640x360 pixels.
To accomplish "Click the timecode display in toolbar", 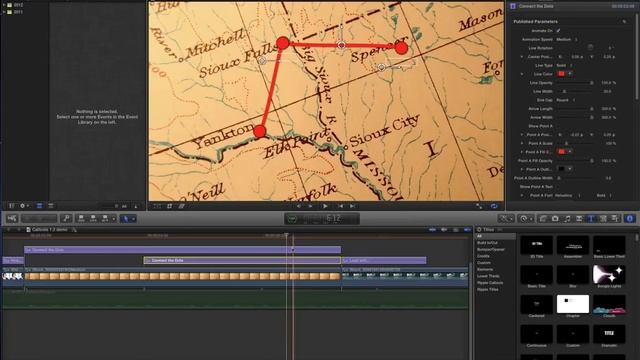I will click(322, 219).
